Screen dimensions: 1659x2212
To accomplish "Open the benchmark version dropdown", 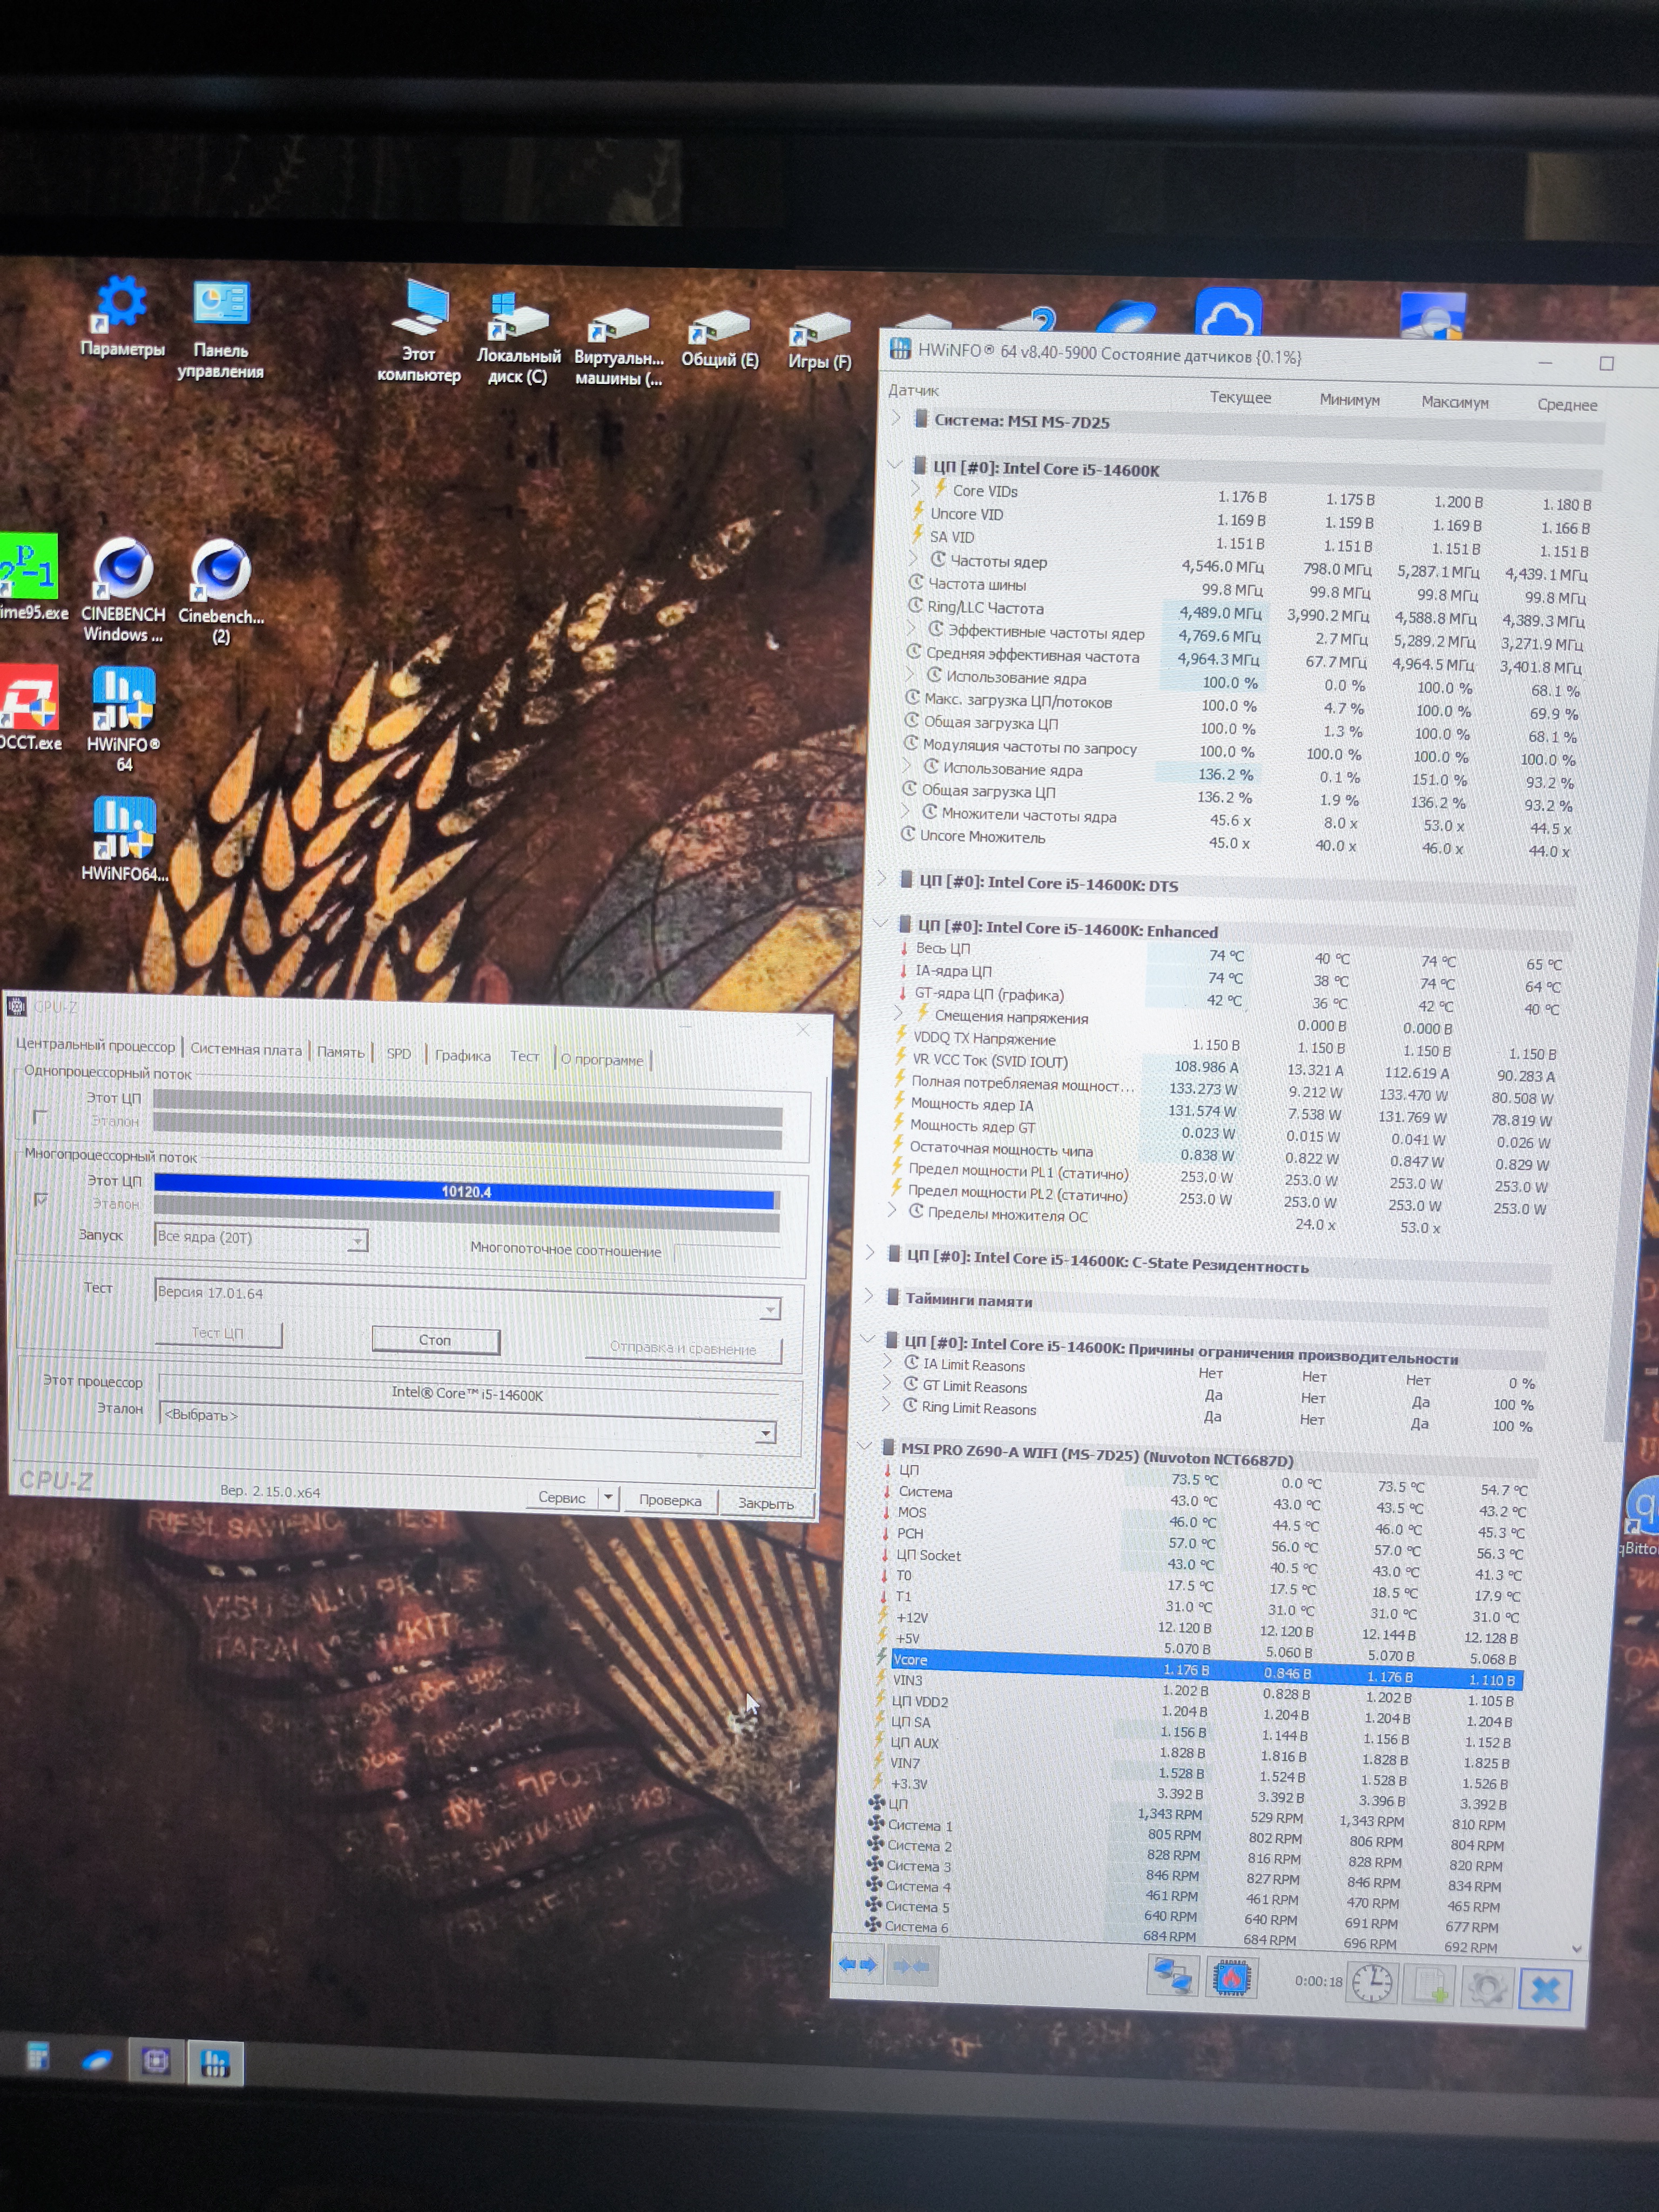I will (769, 1309).
